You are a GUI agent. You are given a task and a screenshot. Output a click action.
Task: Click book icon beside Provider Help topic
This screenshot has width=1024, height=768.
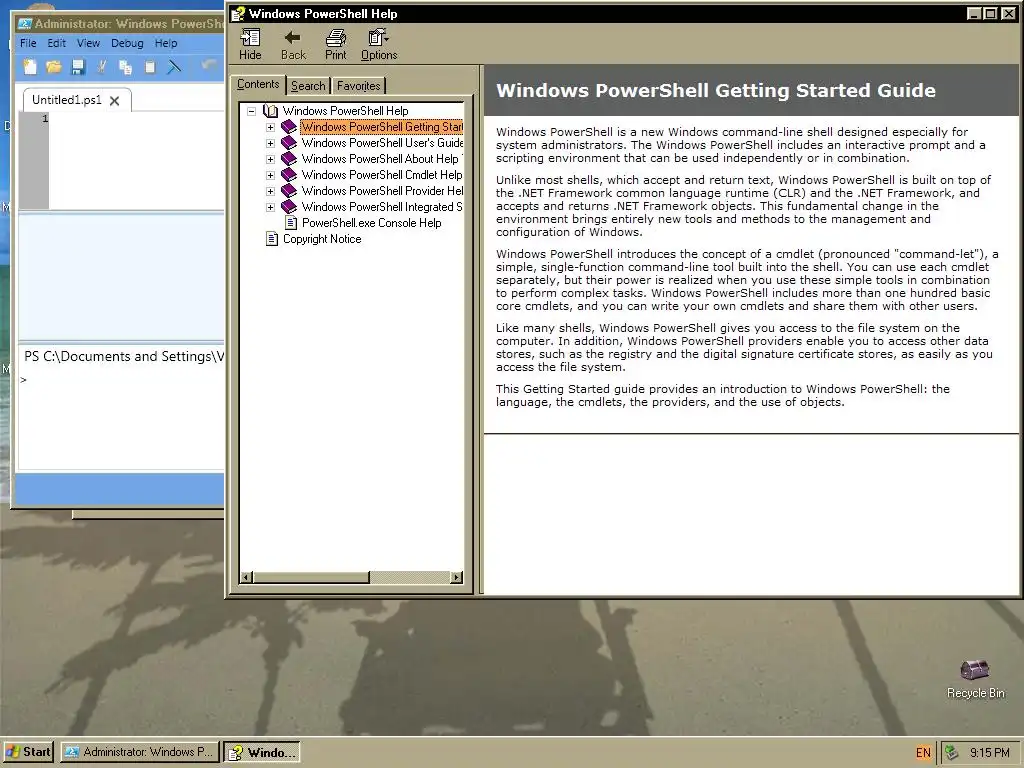[x=289, y=191]
